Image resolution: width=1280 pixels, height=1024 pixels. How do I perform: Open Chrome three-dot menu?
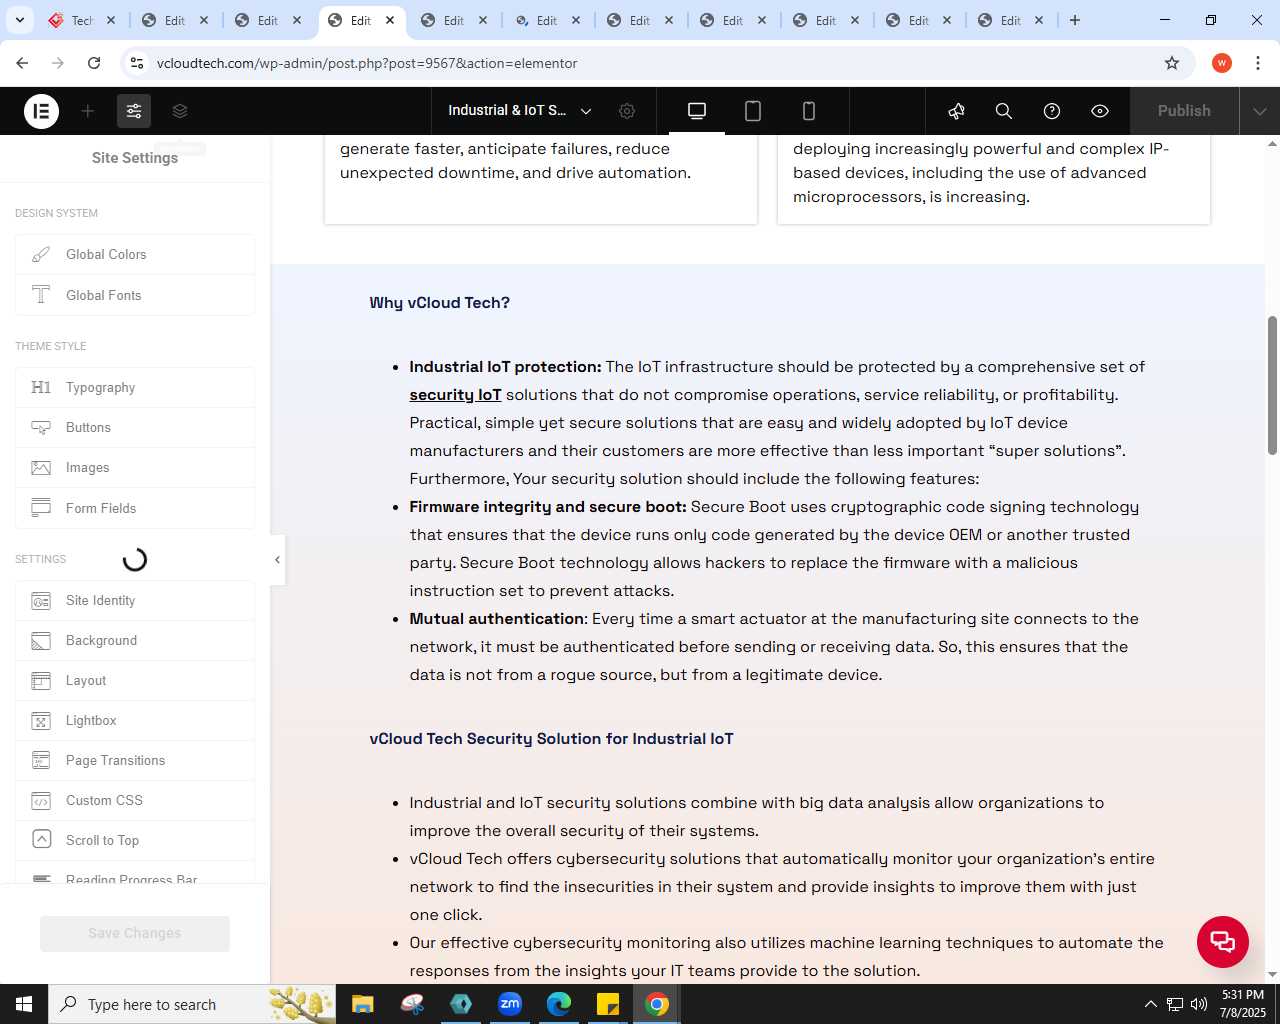(x=1257, y=63)
